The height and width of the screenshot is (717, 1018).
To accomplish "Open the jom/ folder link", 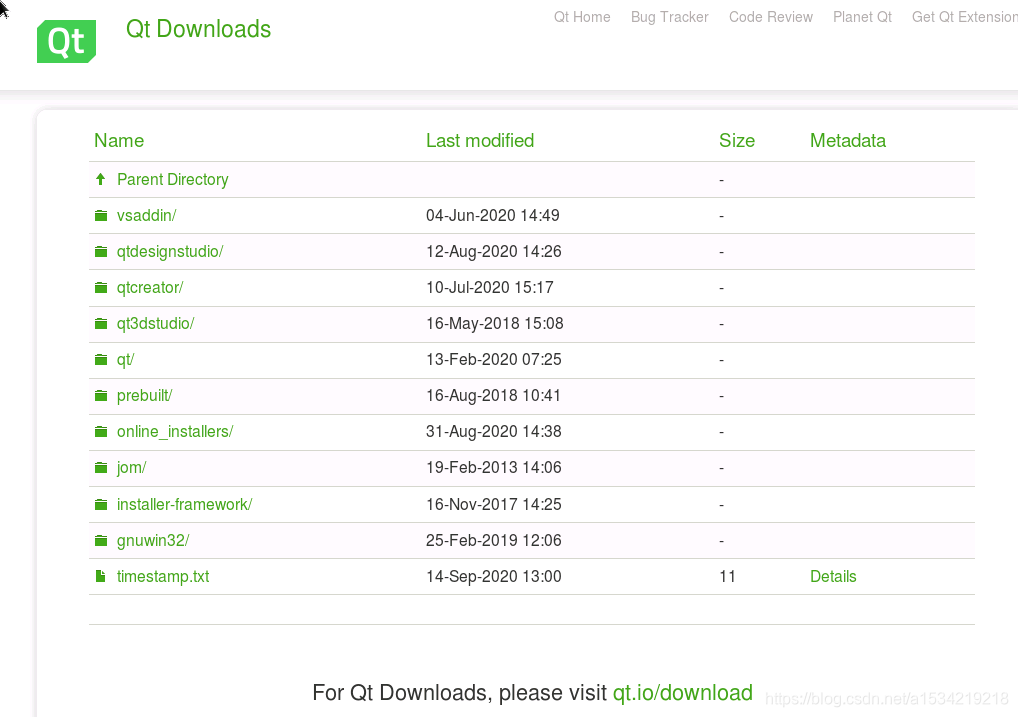I will coord(131,468).
